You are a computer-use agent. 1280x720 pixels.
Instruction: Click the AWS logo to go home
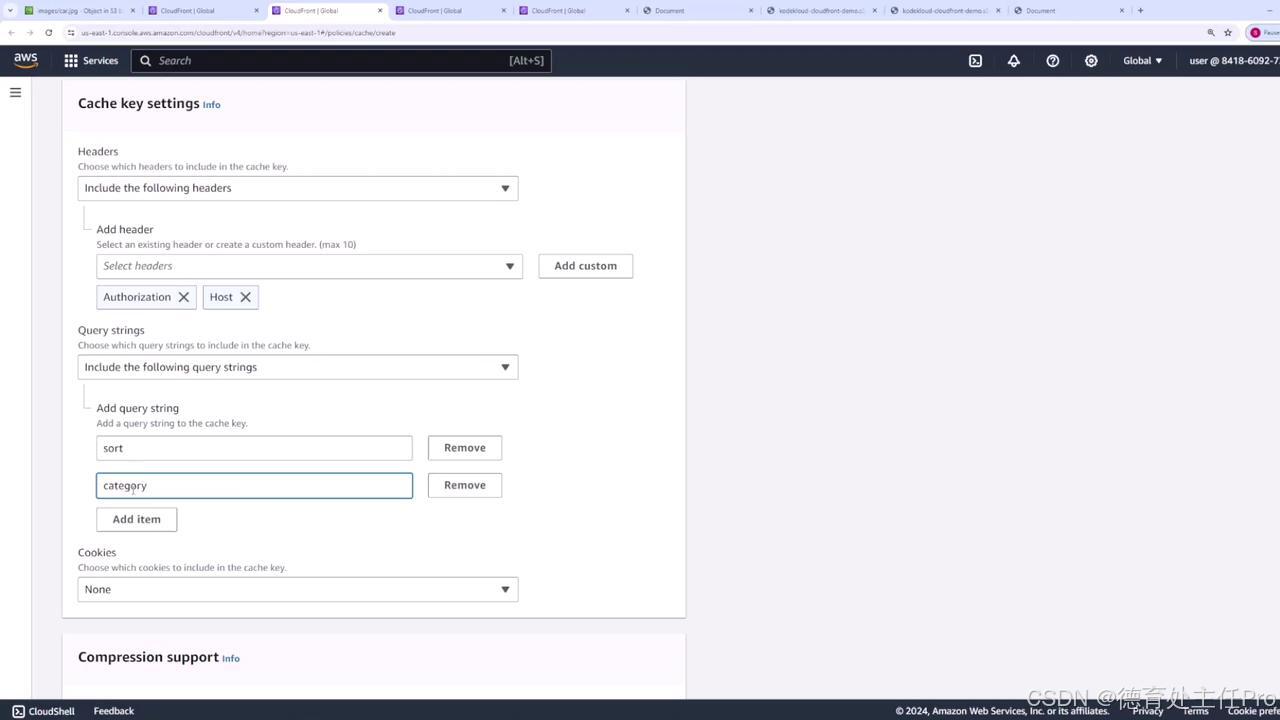(x=25, y=60)
